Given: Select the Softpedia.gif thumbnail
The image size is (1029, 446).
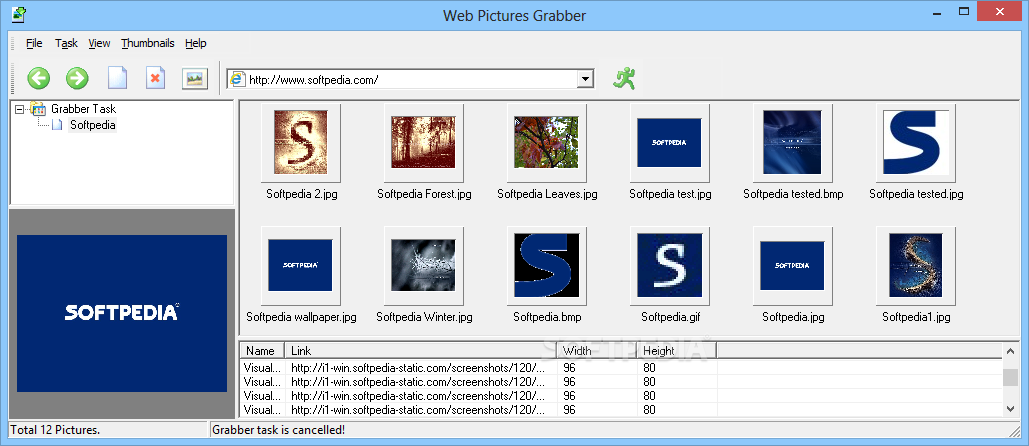Looking at the screenshot, I should tap(670, 266).
